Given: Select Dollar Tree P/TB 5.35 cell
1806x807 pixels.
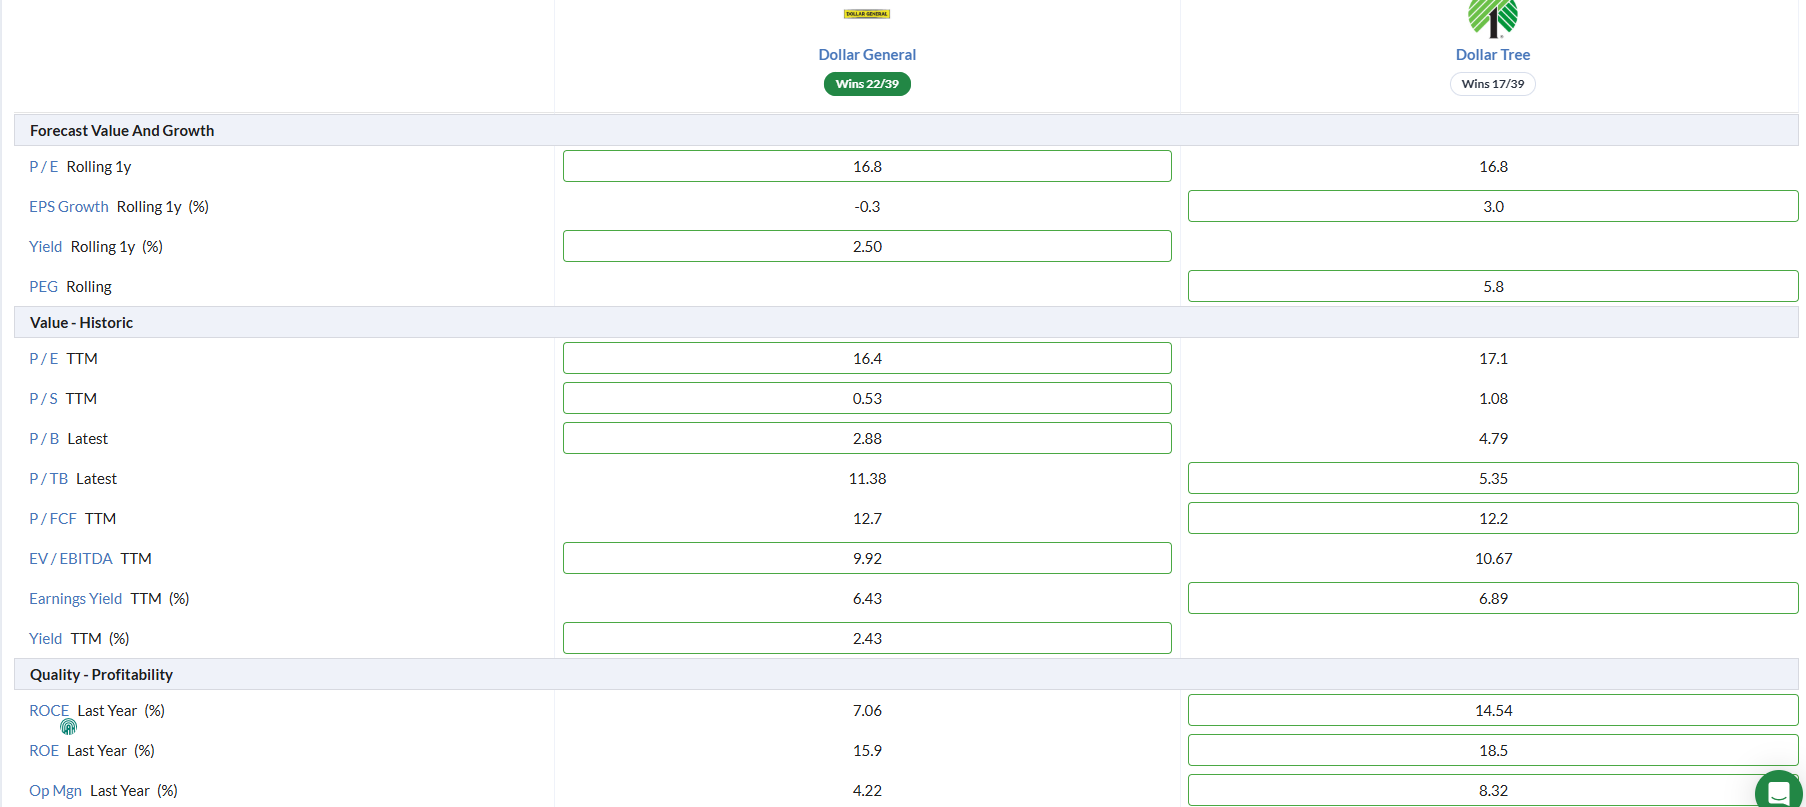Looking at the screenshot, I should coord(1493,478).
